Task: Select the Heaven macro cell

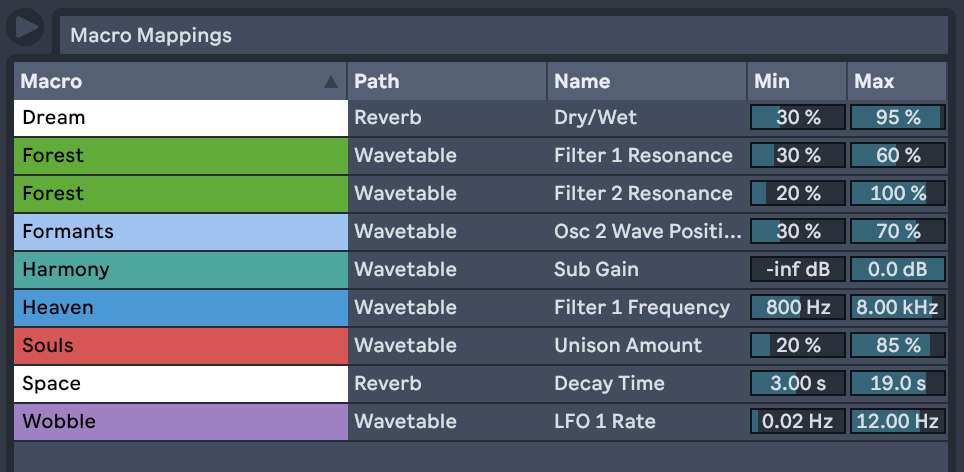Action: [x=180, y=308]
